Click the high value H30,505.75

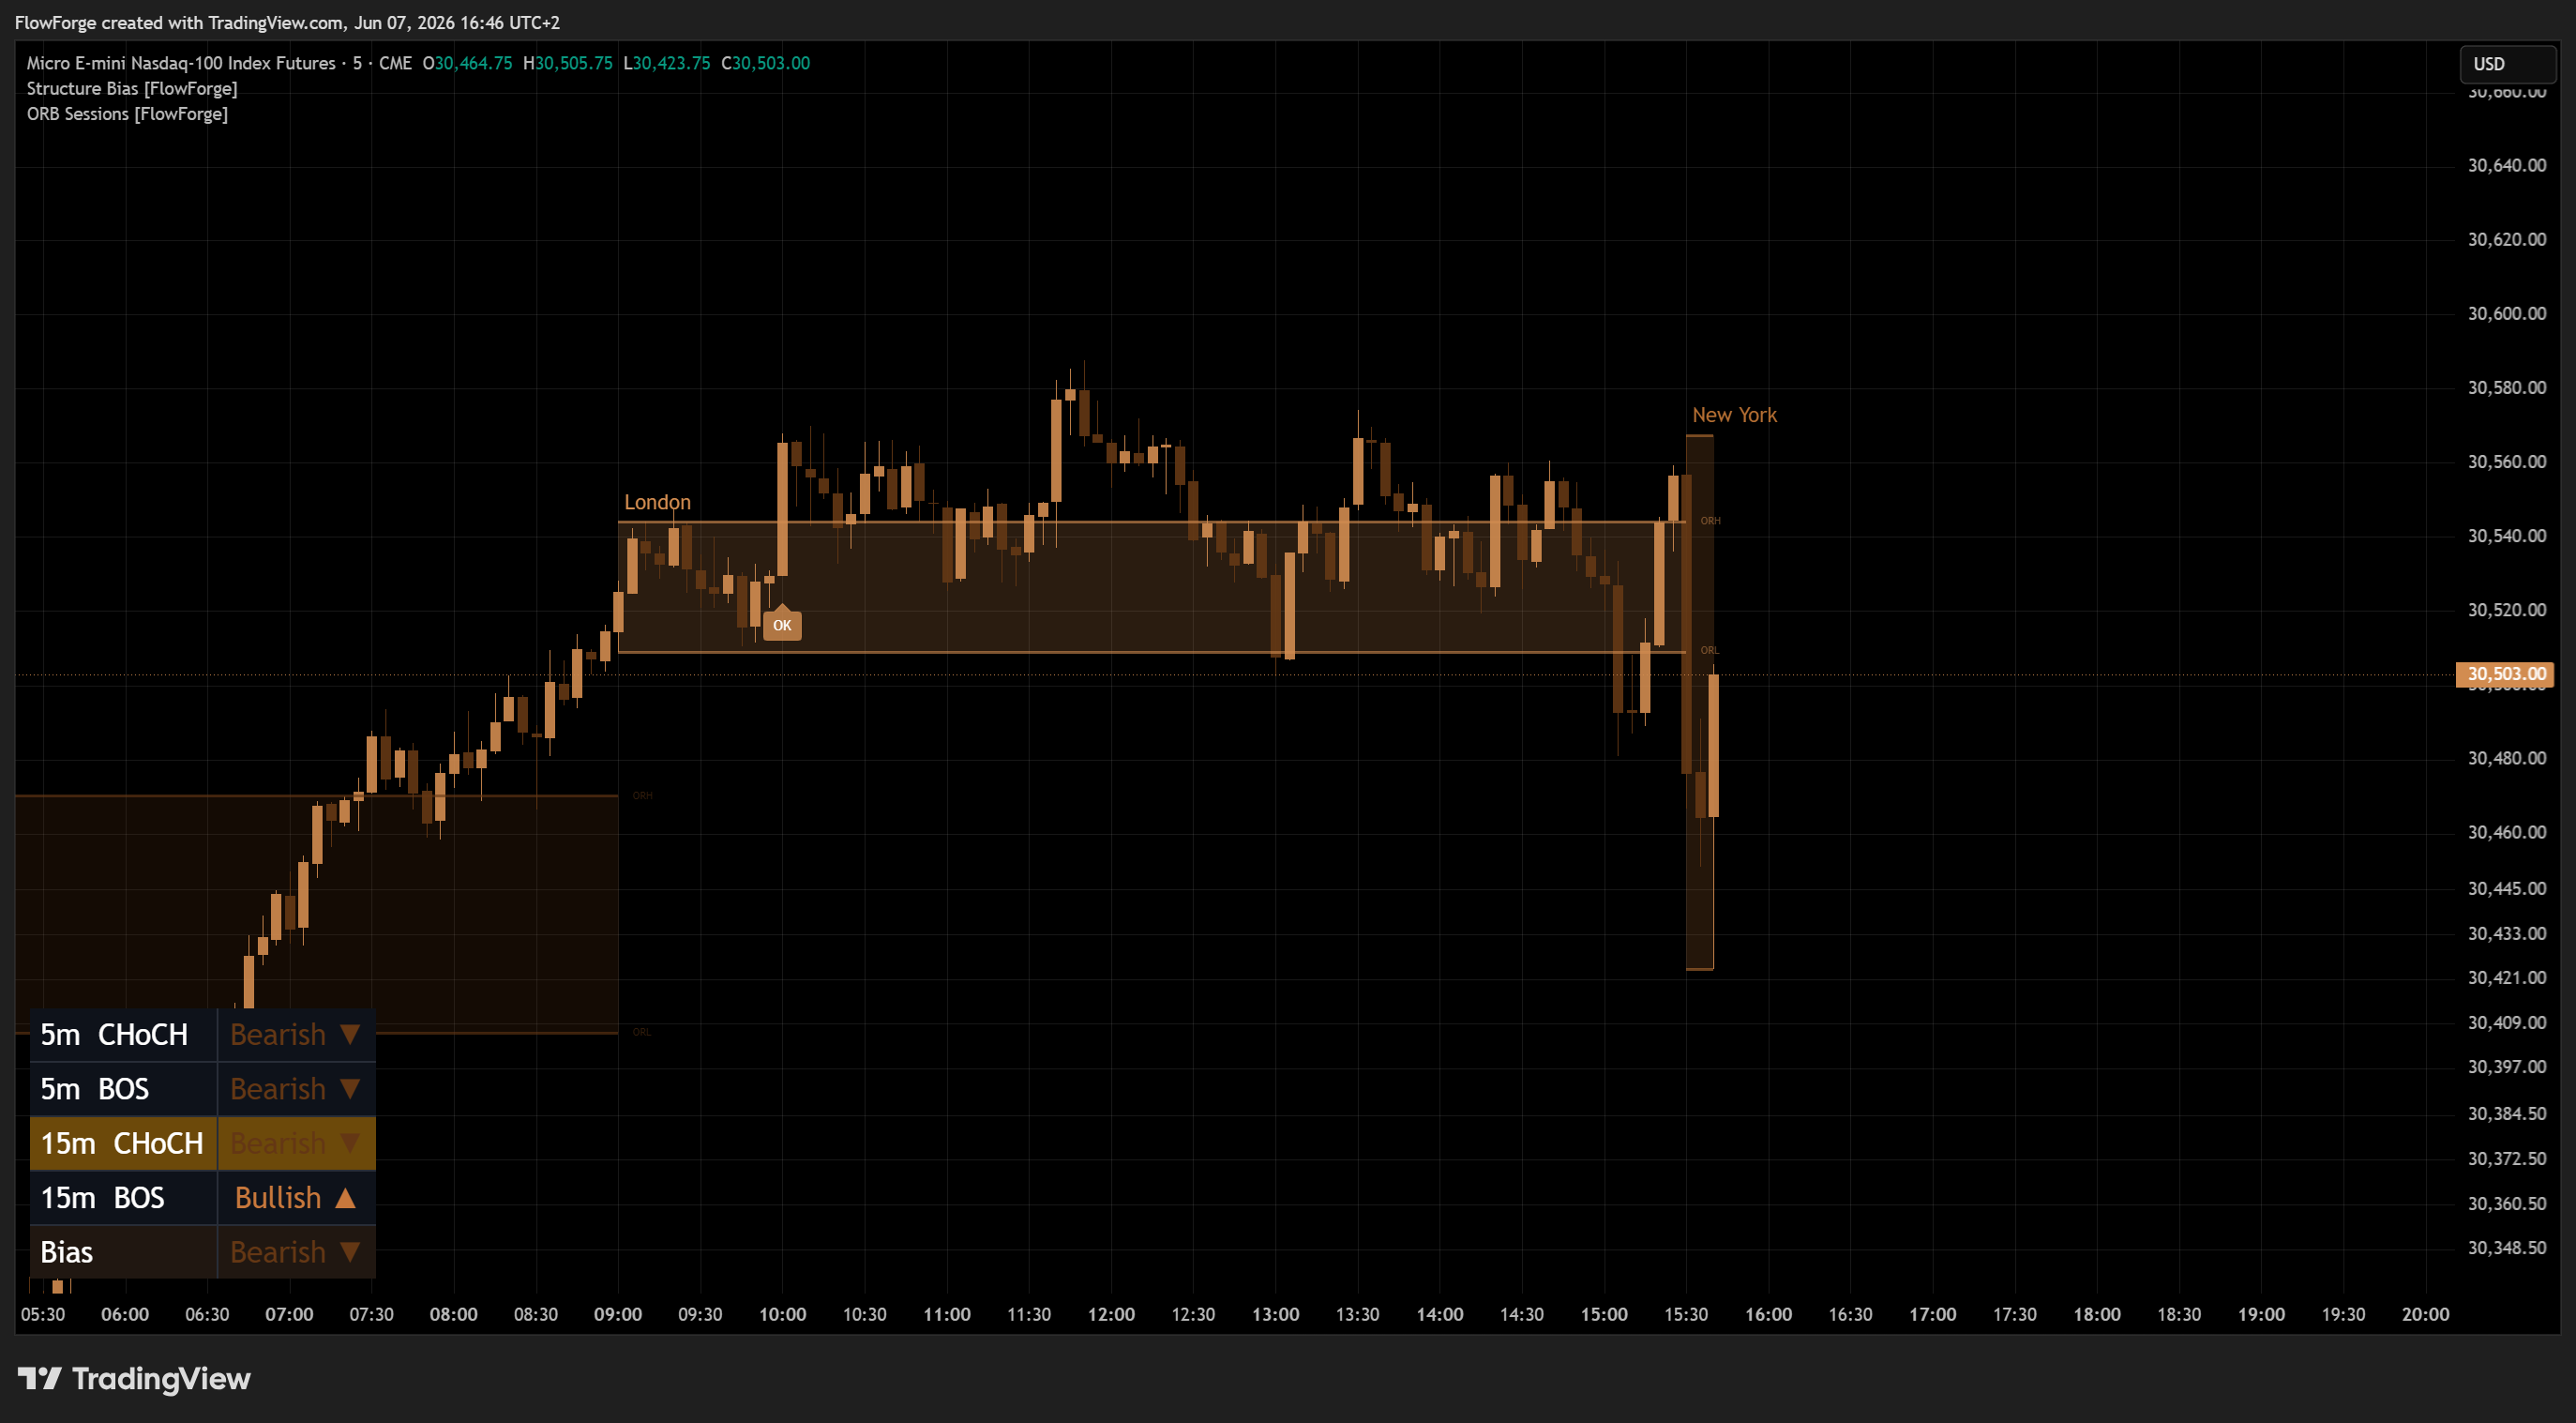(567, 63)
